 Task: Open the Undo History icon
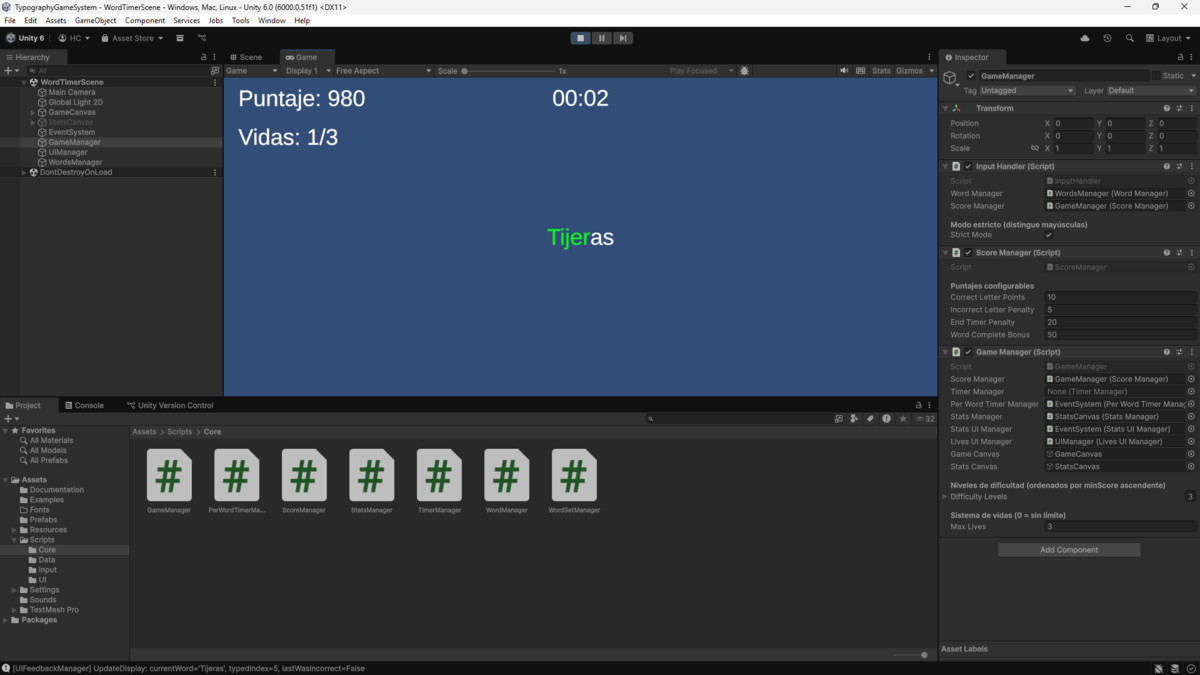point(1107,38)
